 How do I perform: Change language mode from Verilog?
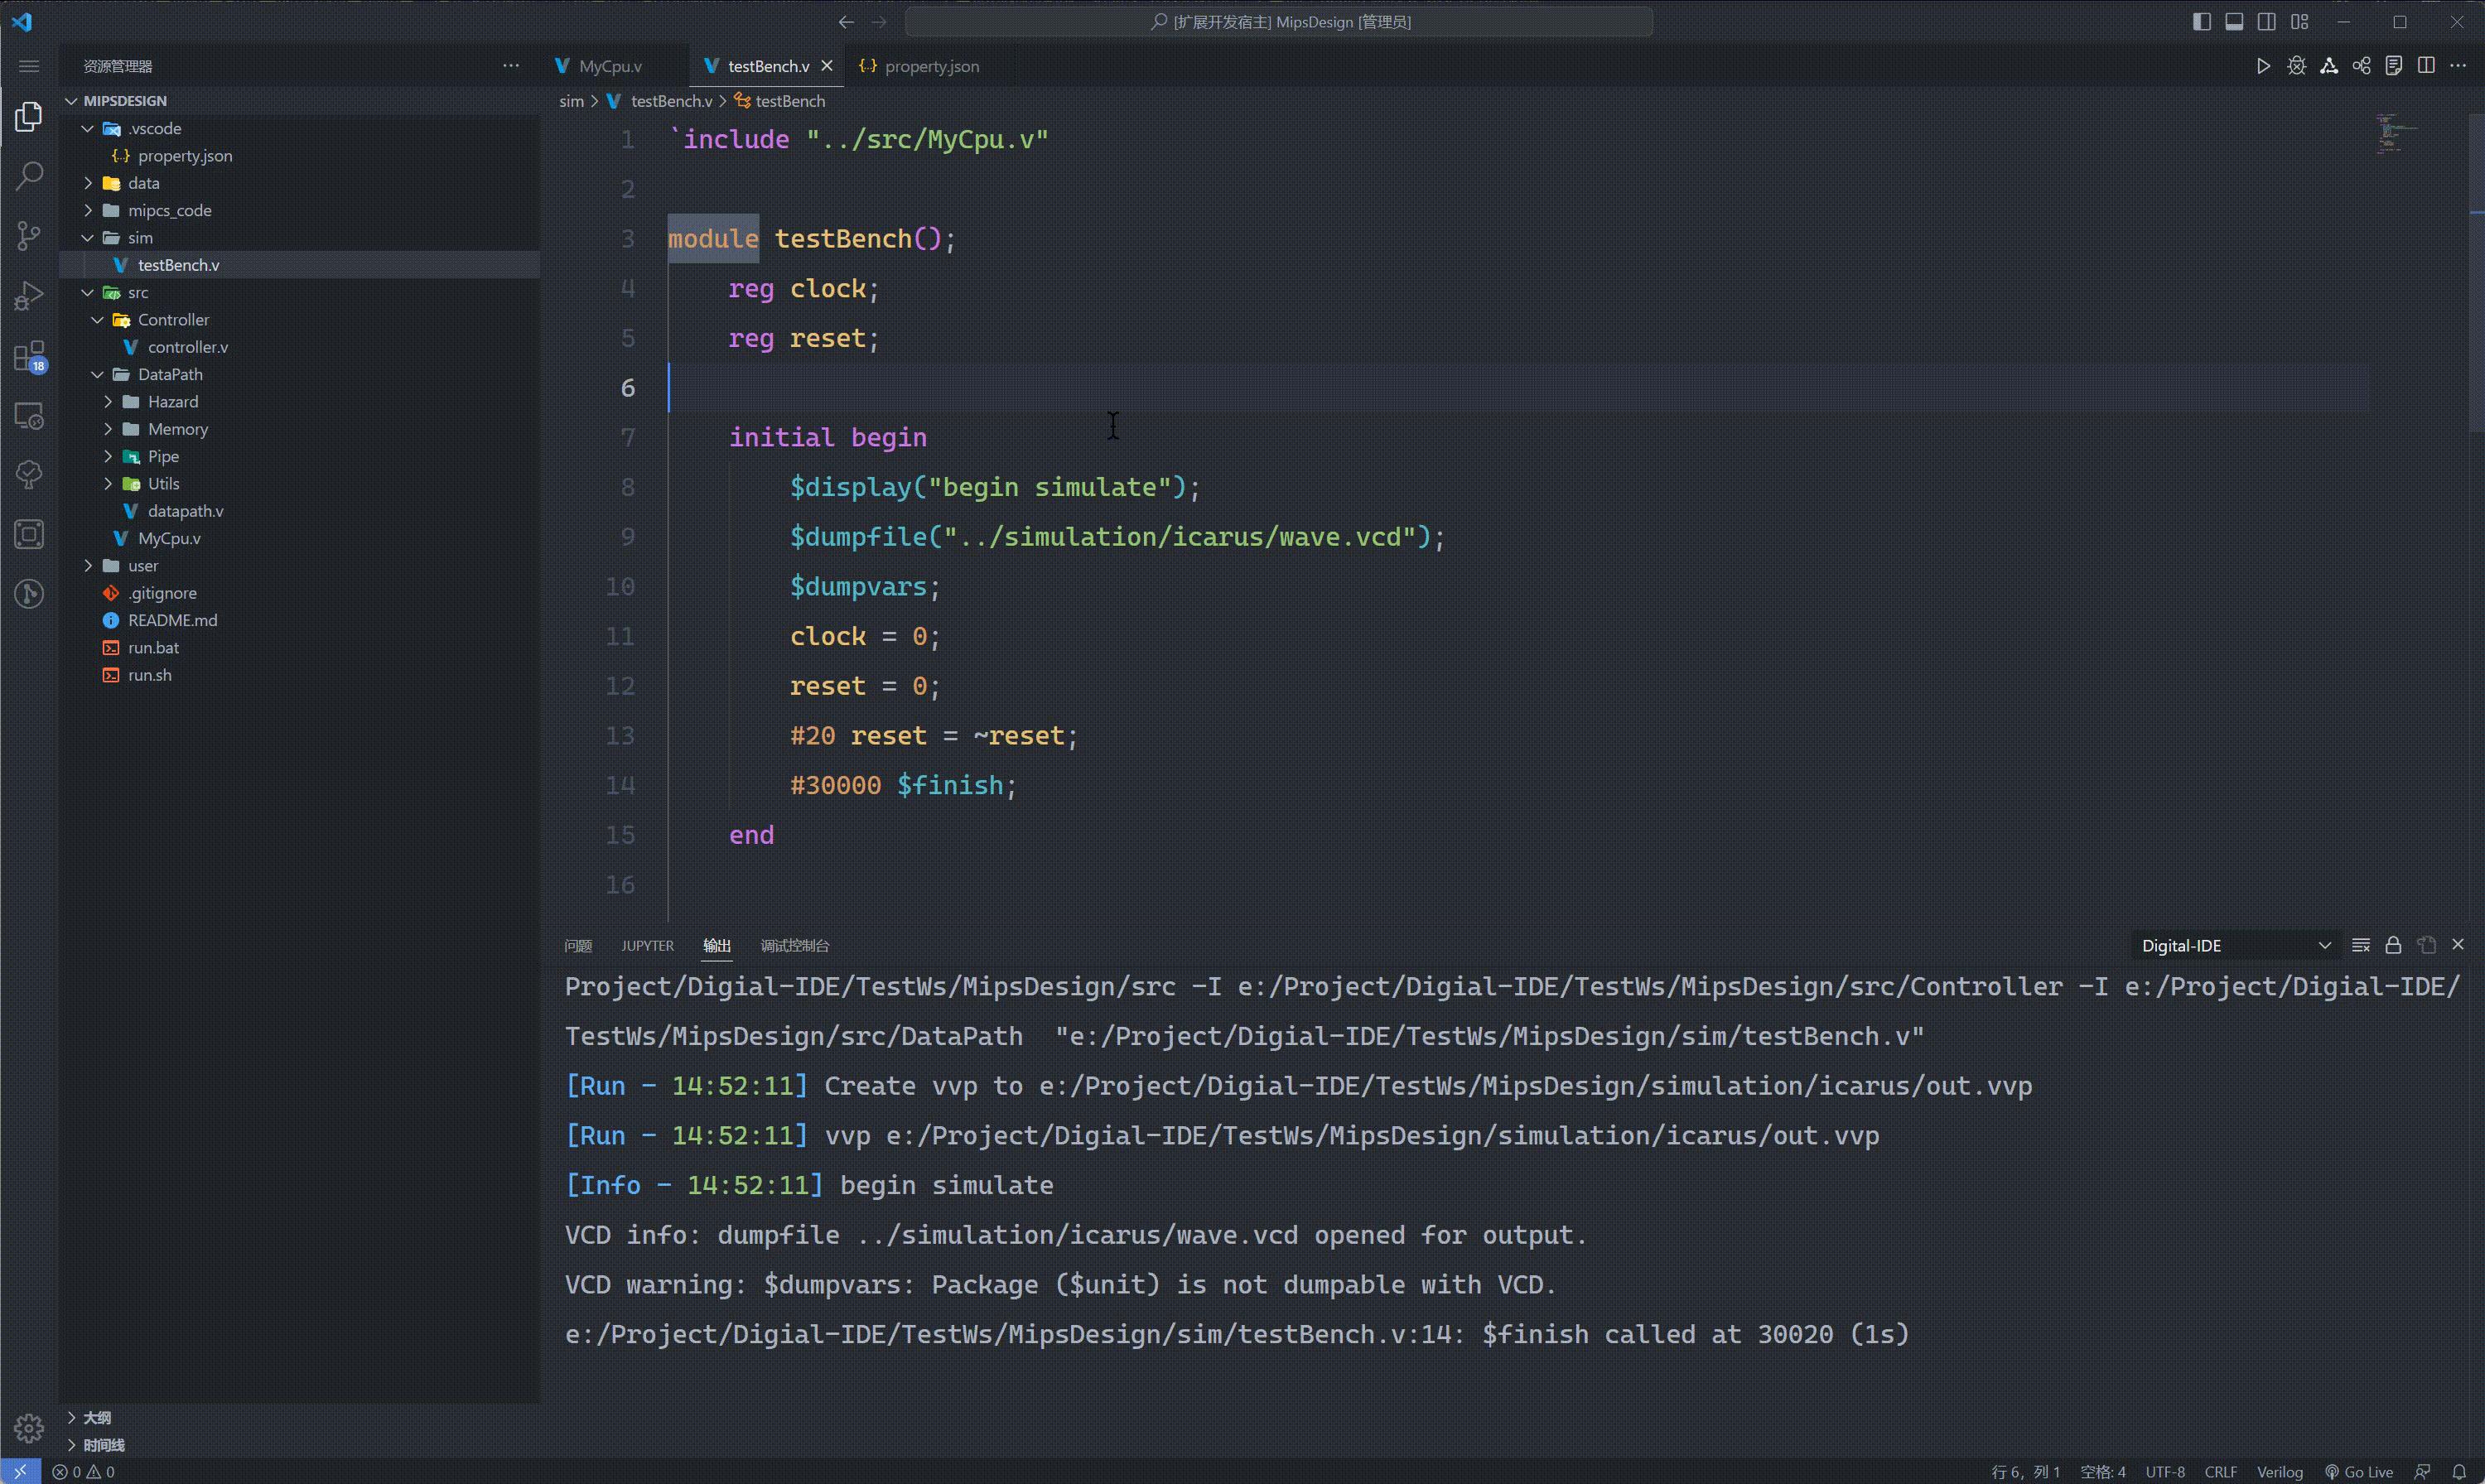point(2281,1471)
